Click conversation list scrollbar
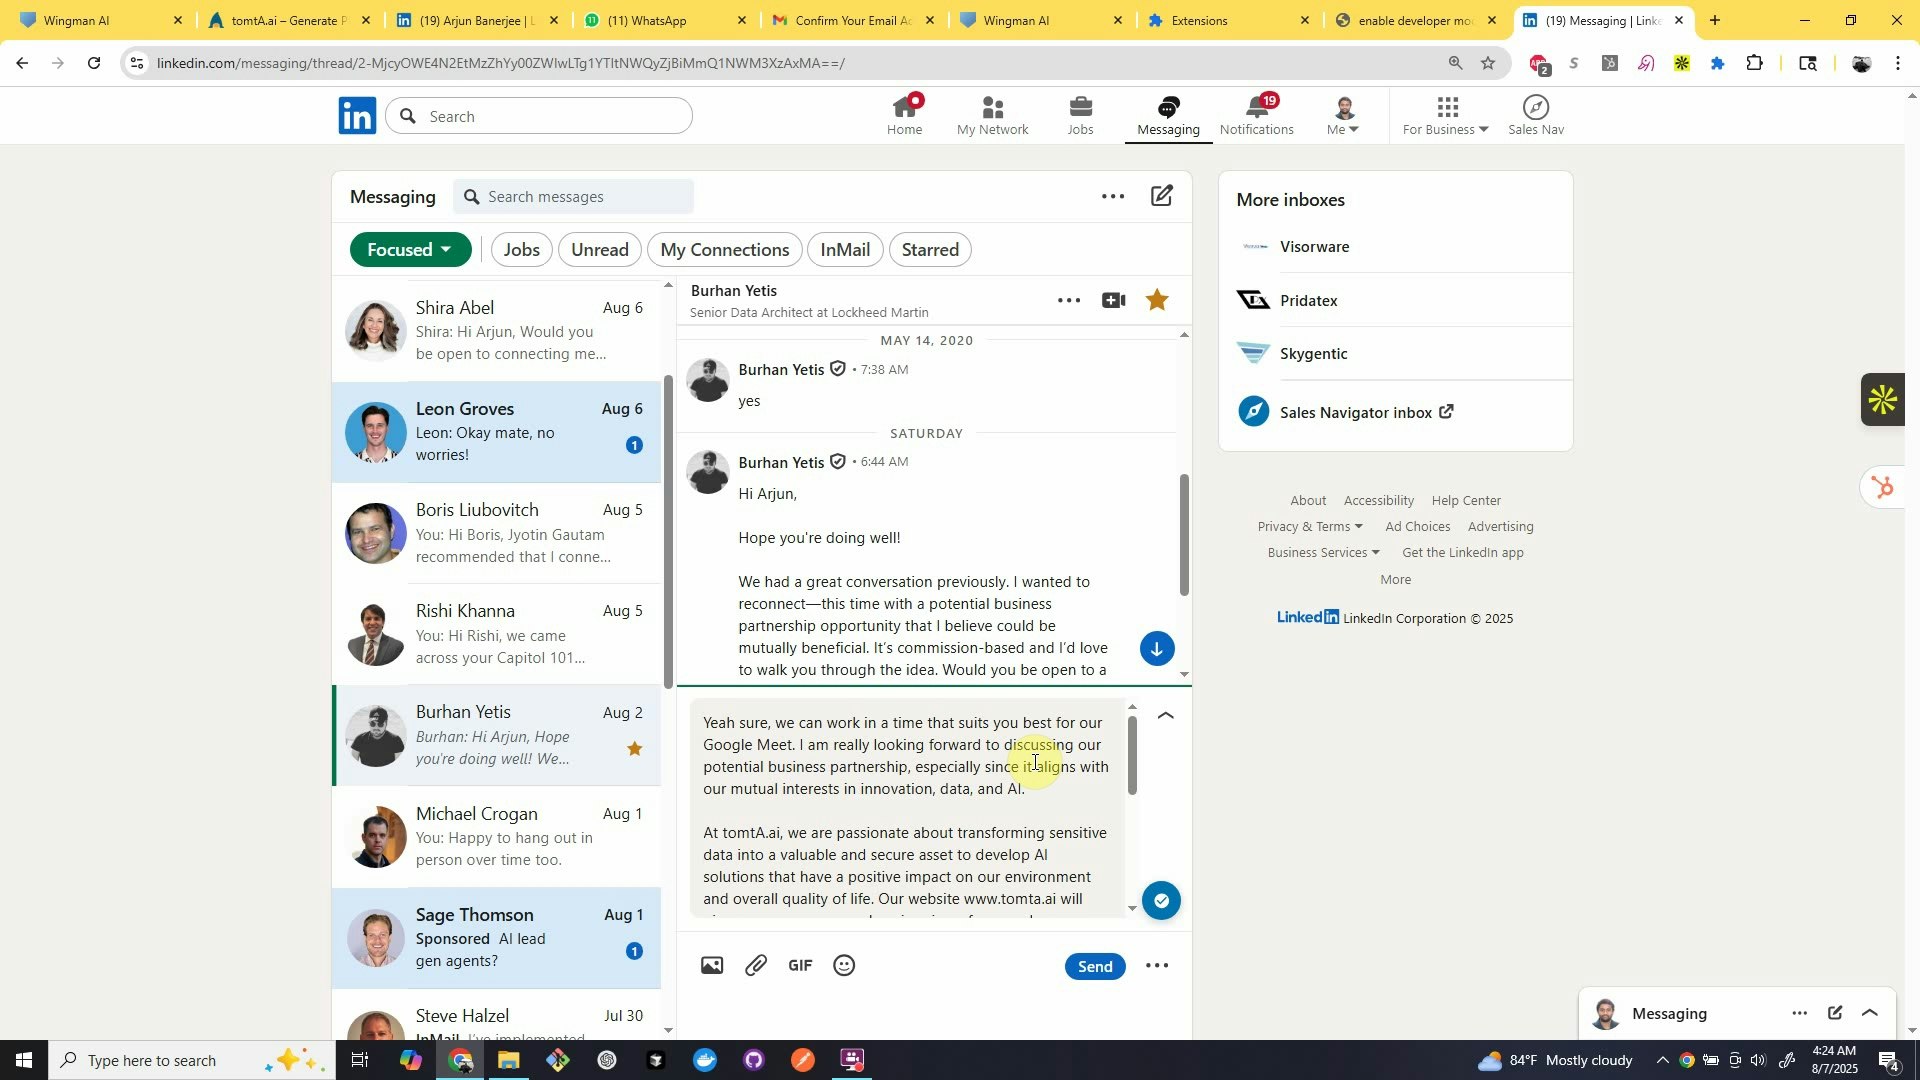 (x=668, y=533)
